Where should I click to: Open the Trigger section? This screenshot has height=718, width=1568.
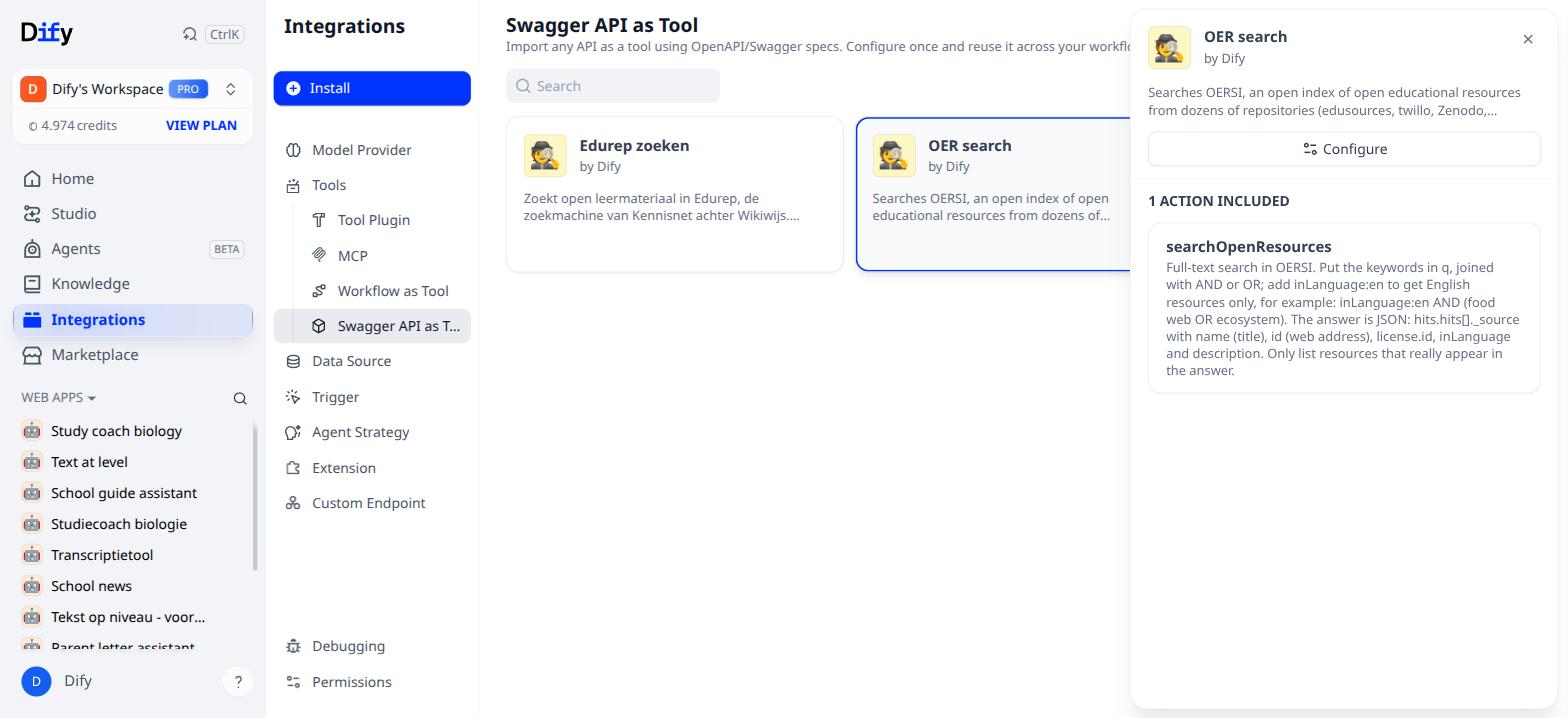(x=372, y=397)
